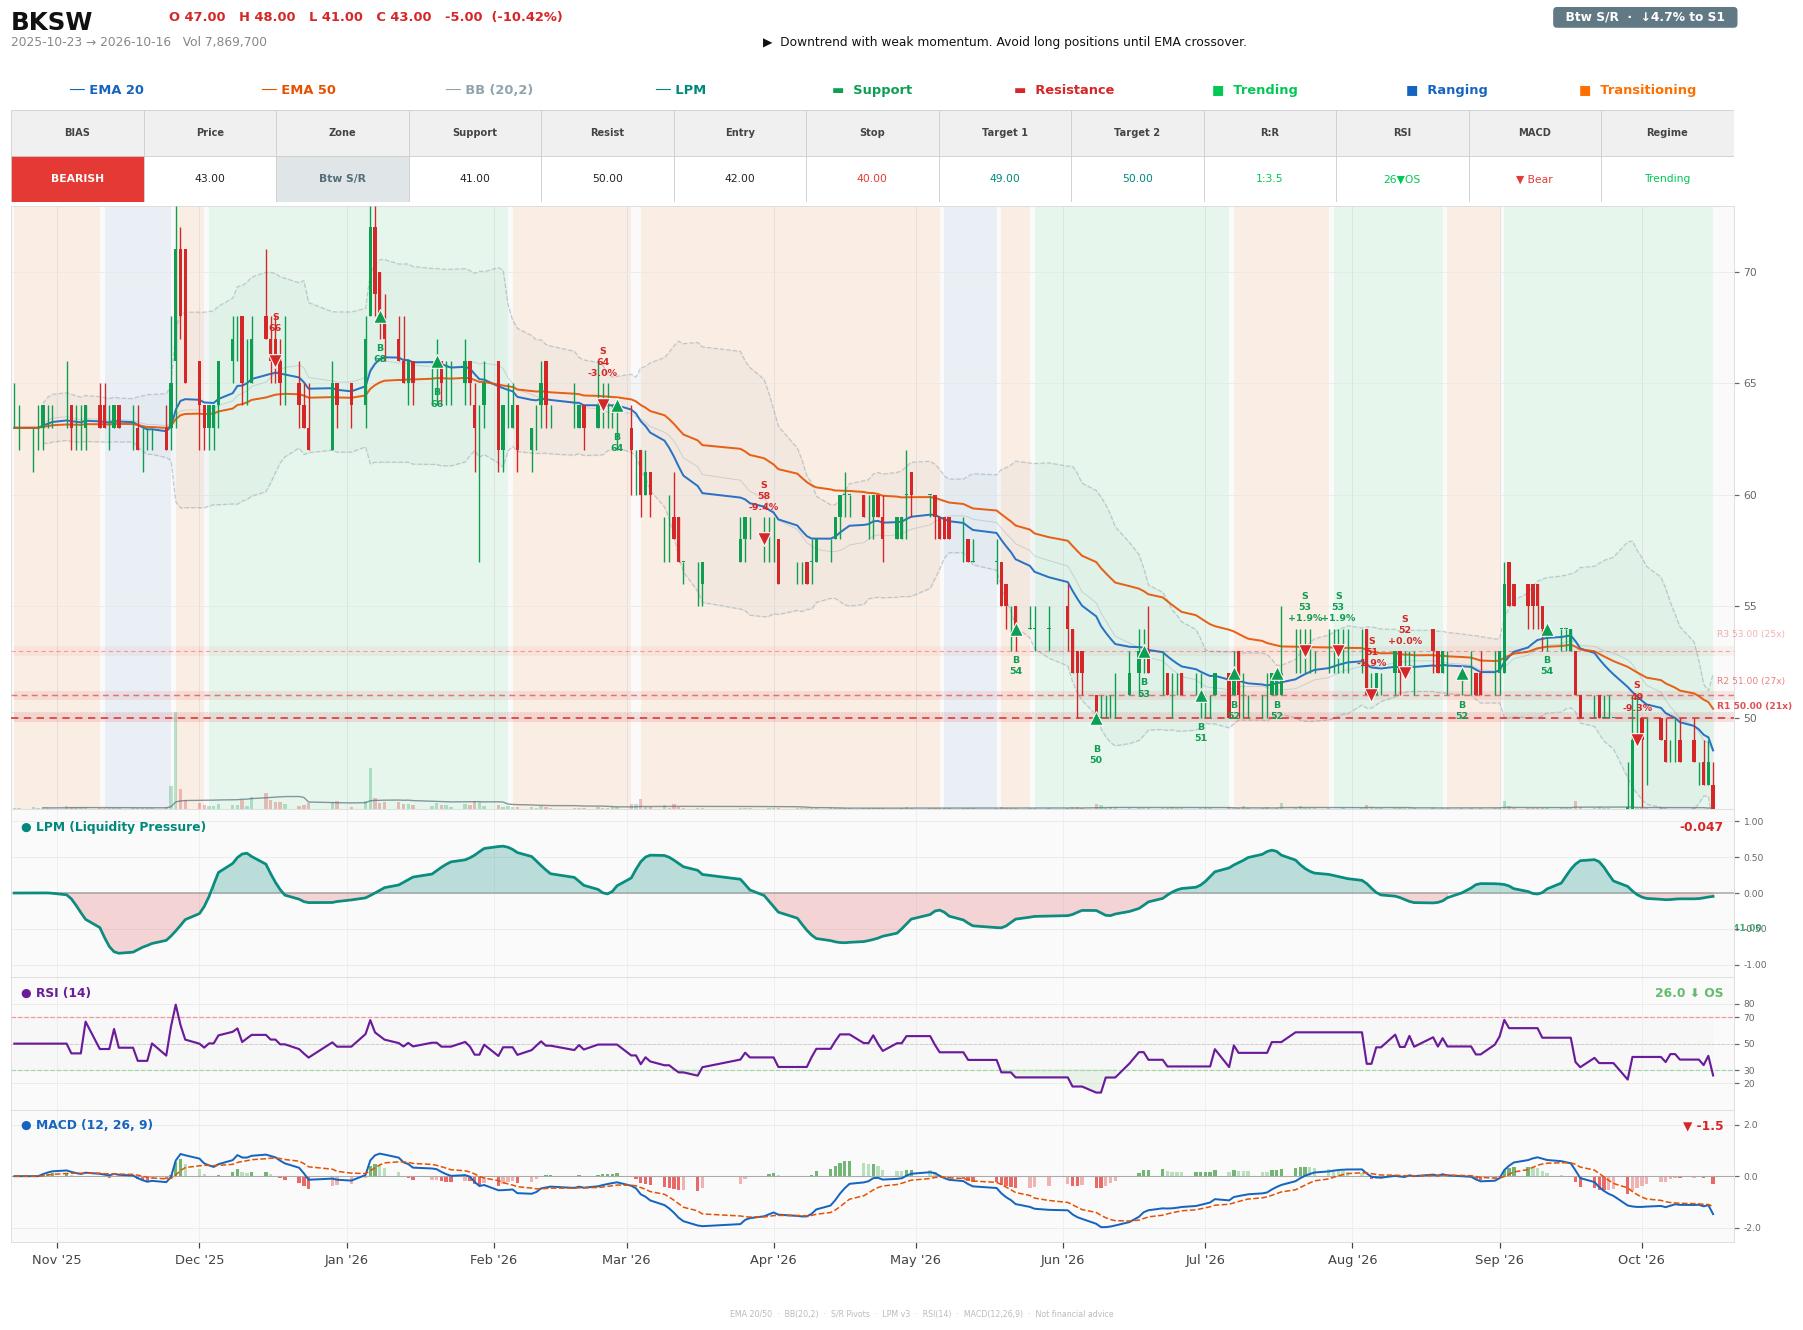Select the BIAS column header
The width and height of the screenshot is (1803, 1330).
click(x=78, y=133)
